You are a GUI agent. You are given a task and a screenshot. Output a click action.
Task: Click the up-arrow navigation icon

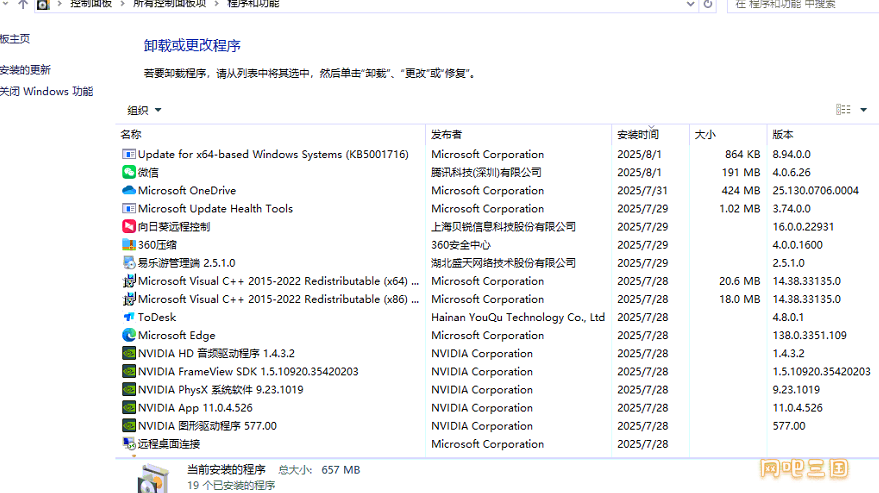[23, 4]
